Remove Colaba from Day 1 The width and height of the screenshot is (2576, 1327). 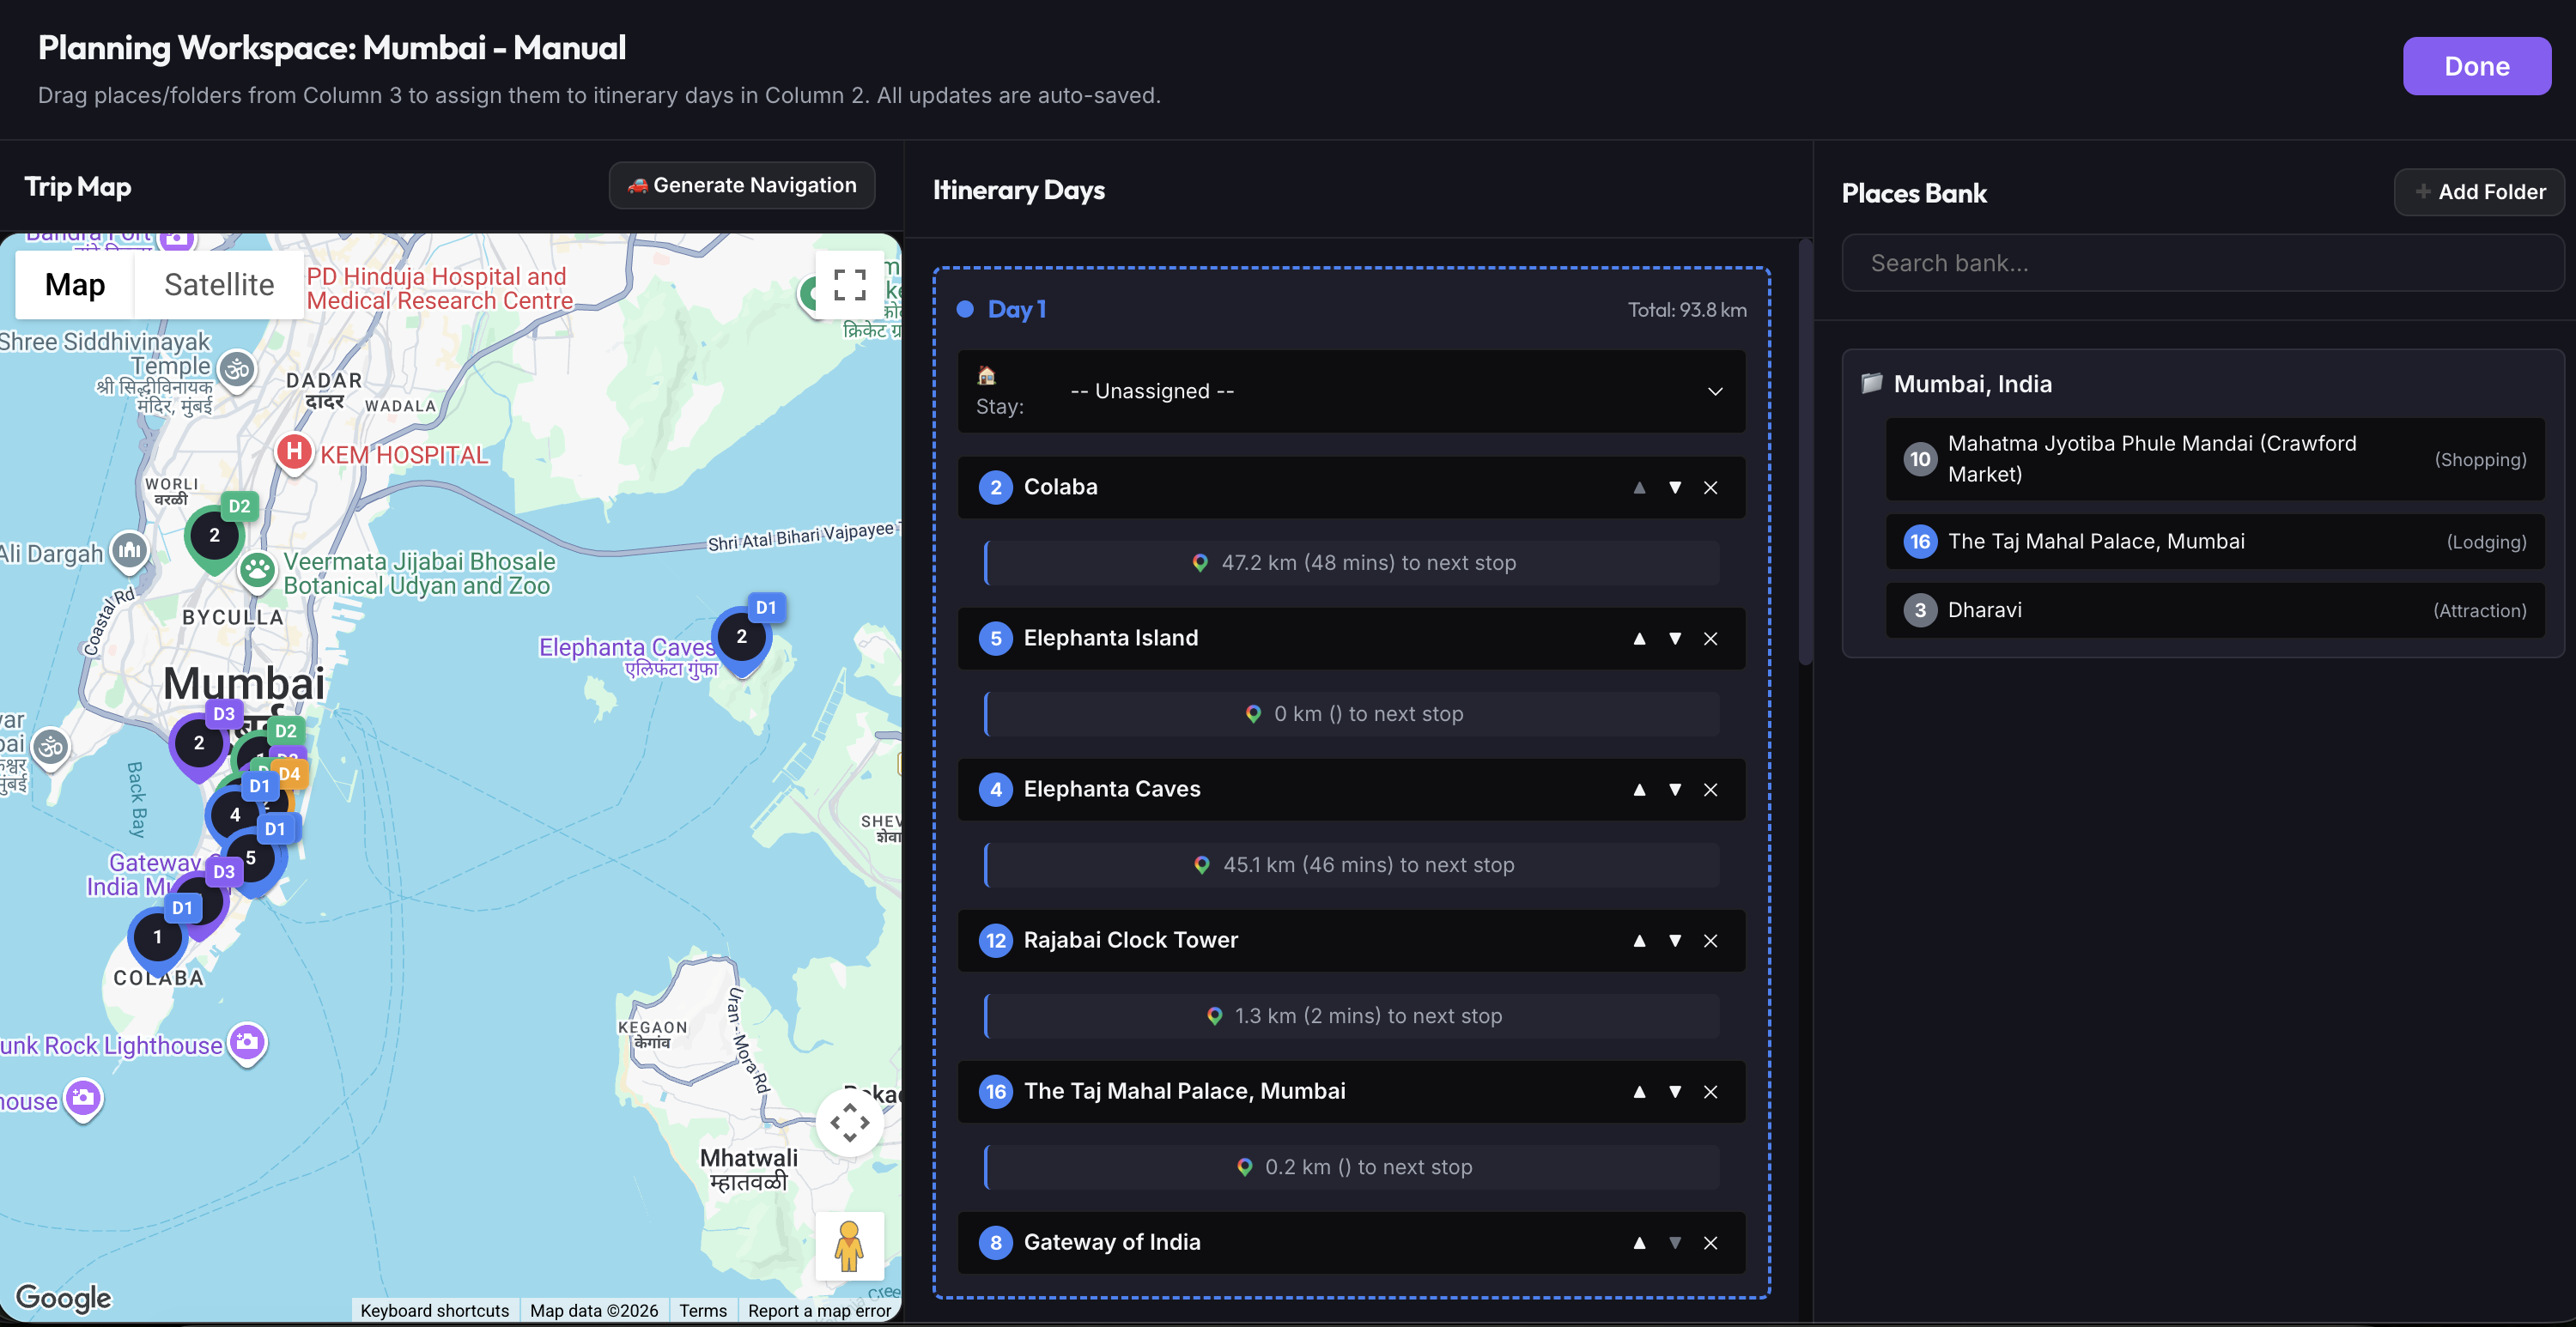pos(1711,487)
